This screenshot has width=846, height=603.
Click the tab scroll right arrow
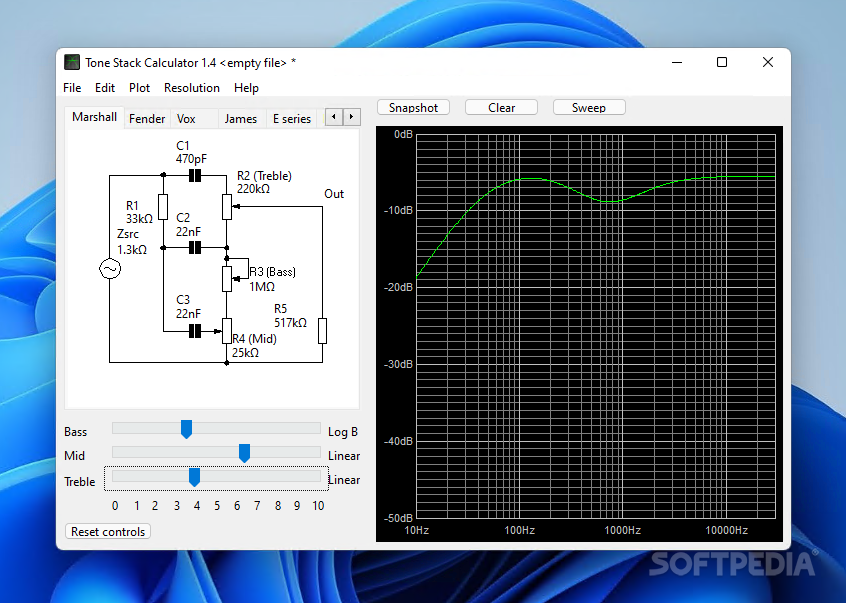click(352, 117)
